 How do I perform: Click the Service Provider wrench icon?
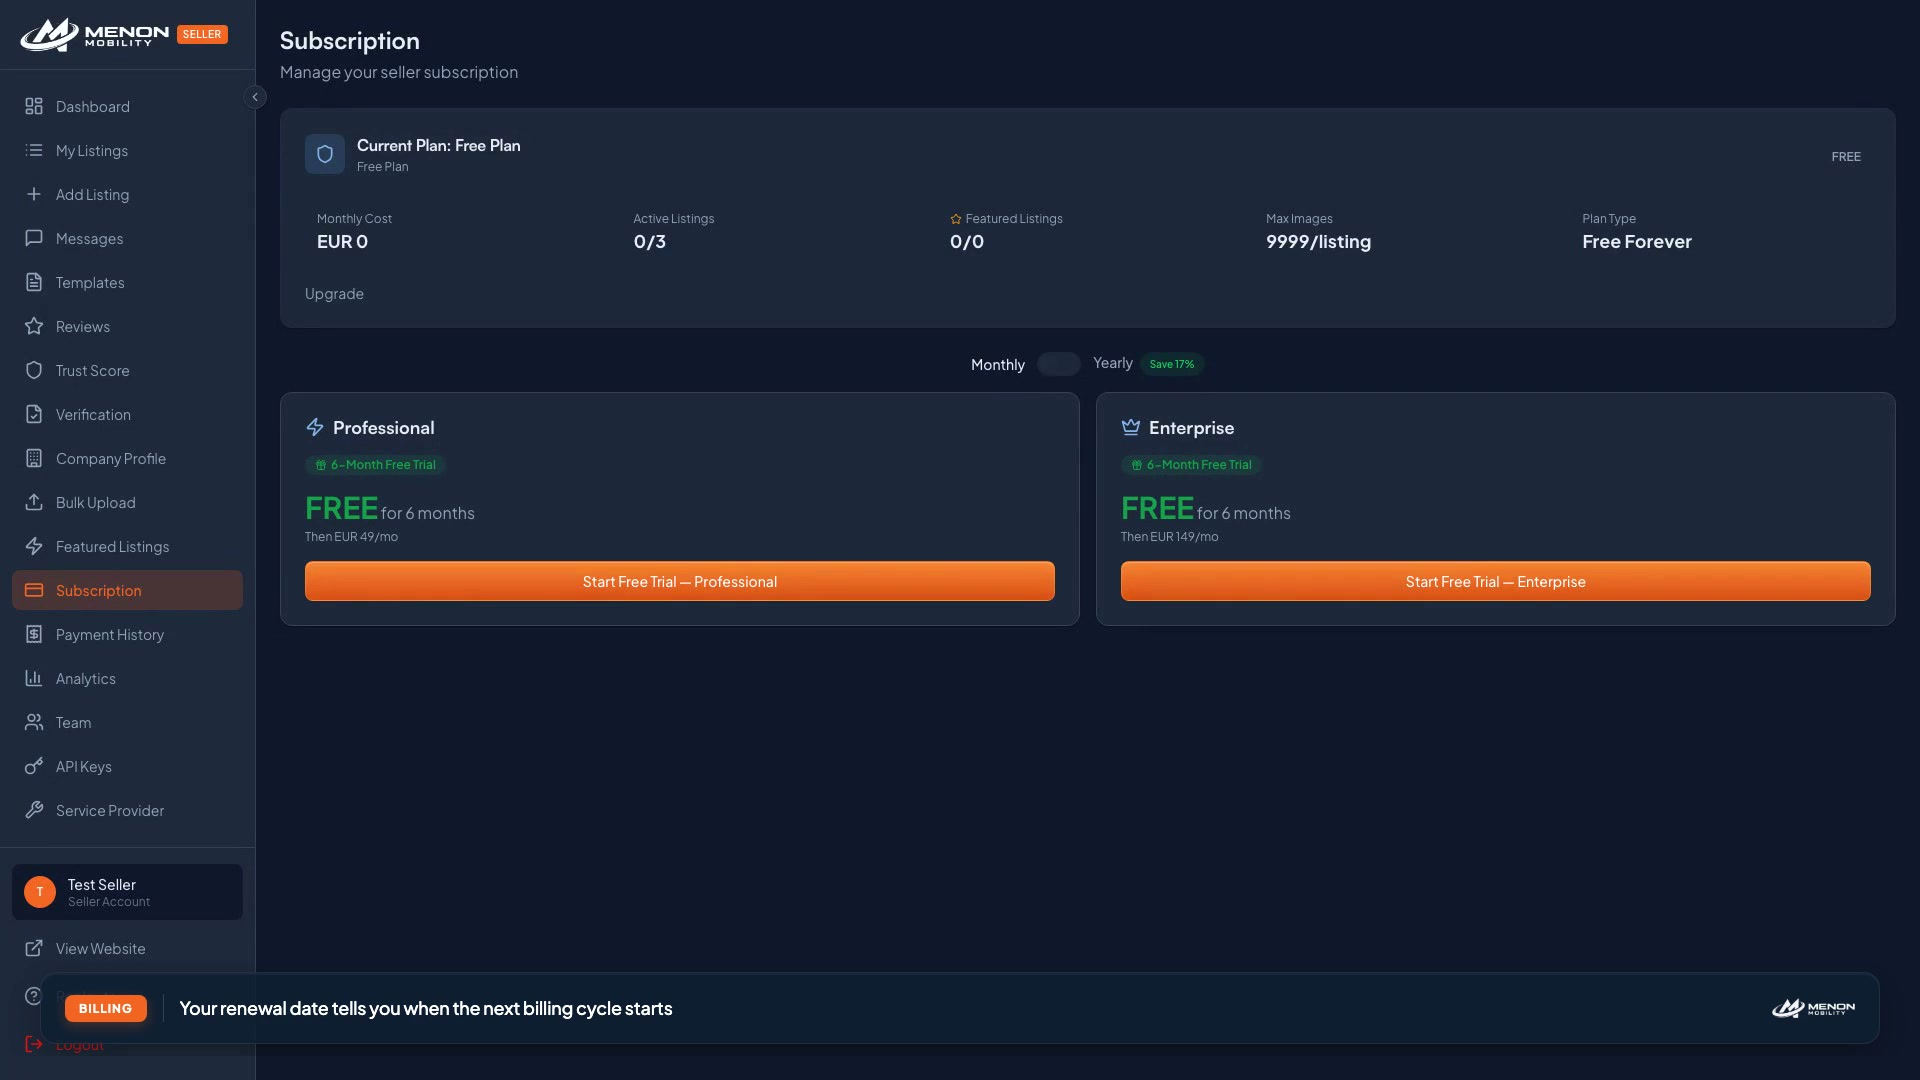coord(34,810)
